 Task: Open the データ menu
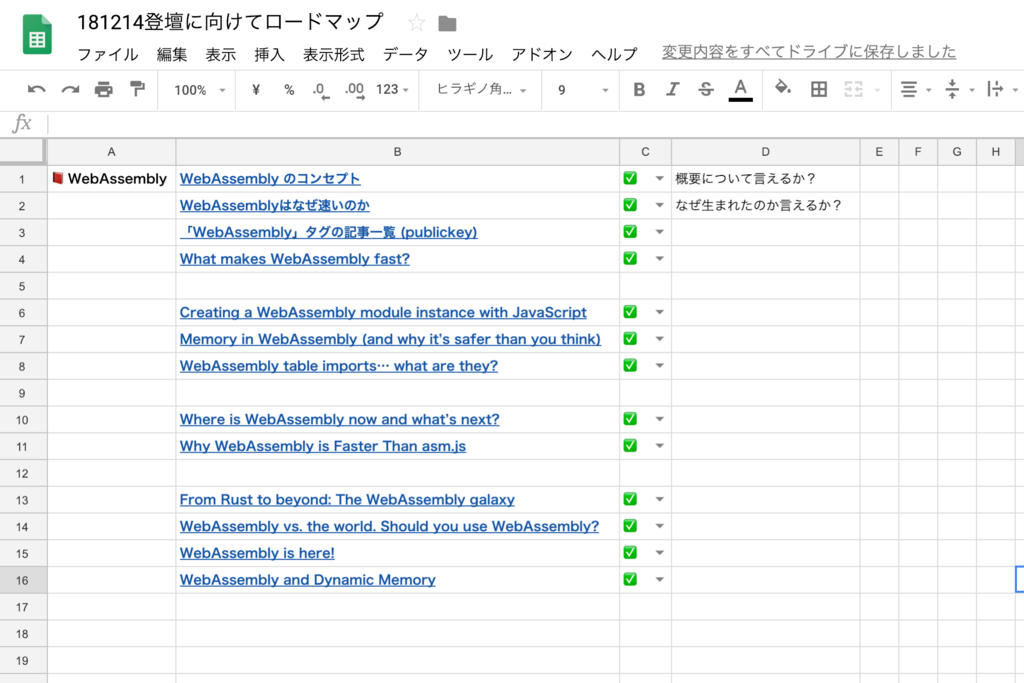point(405,54)
